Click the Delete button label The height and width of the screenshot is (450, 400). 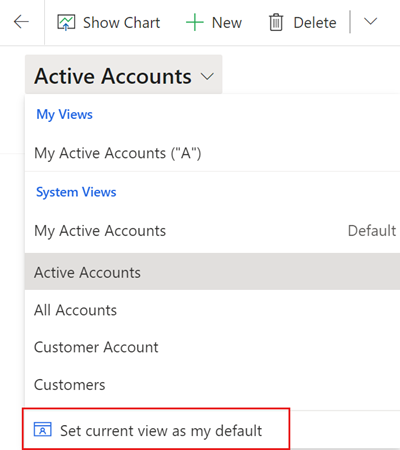click(x=315, y=23)
